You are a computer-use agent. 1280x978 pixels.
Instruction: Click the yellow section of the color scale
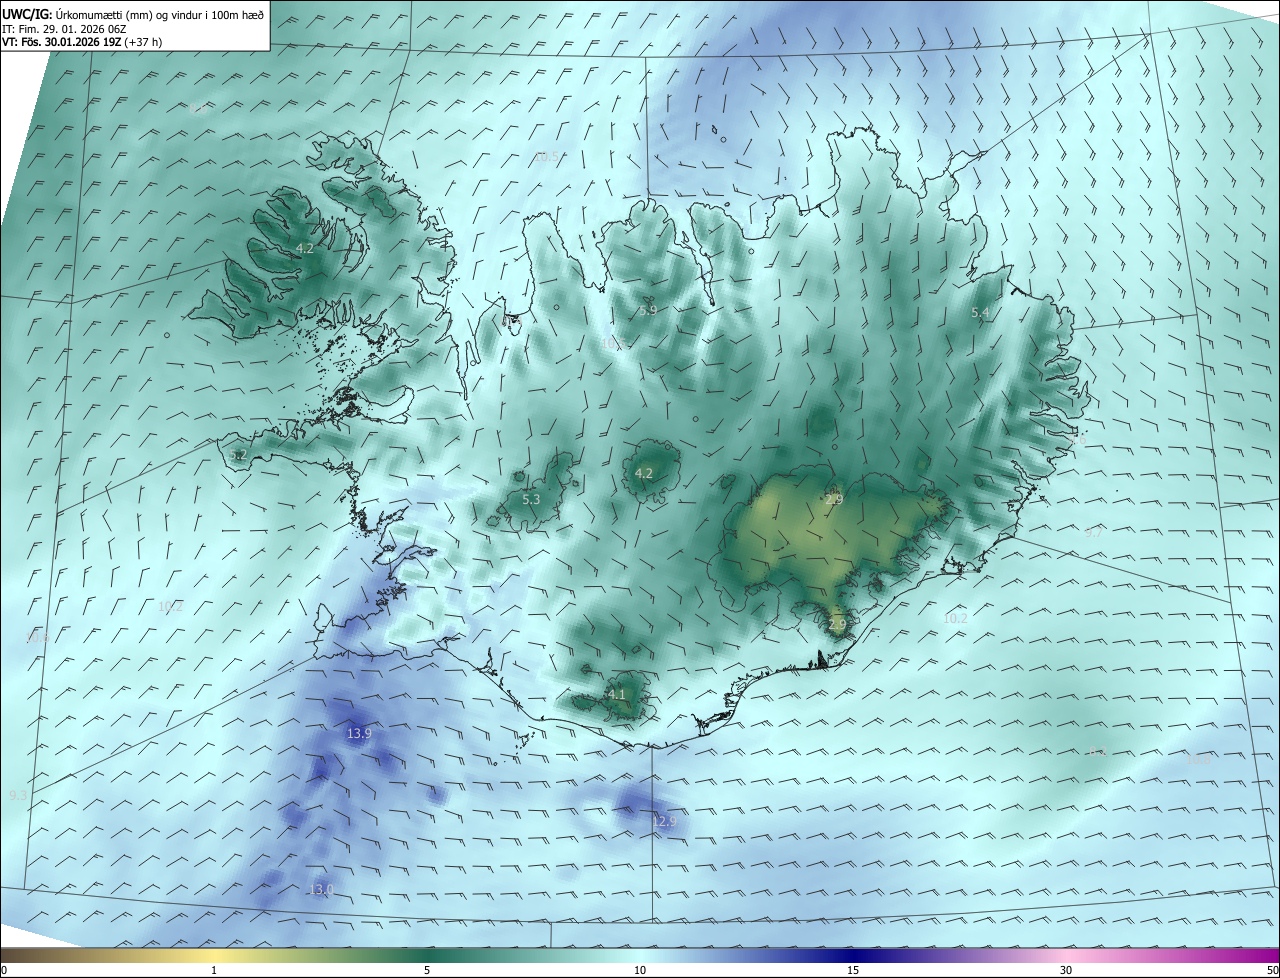click(x=214, y=956)
